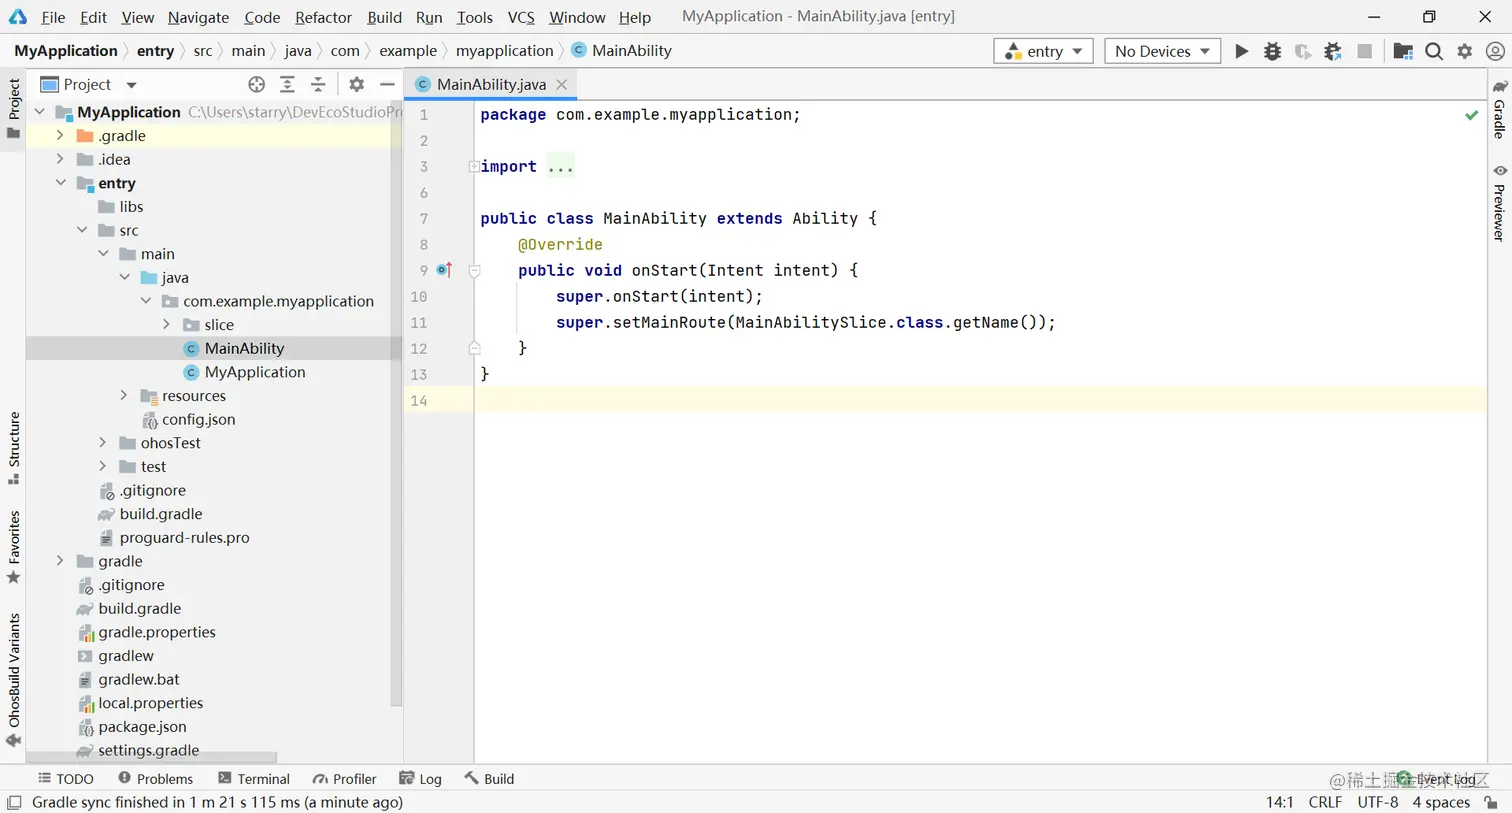Open the File menu
This screenshot has width=1512, height=813.
53,17
